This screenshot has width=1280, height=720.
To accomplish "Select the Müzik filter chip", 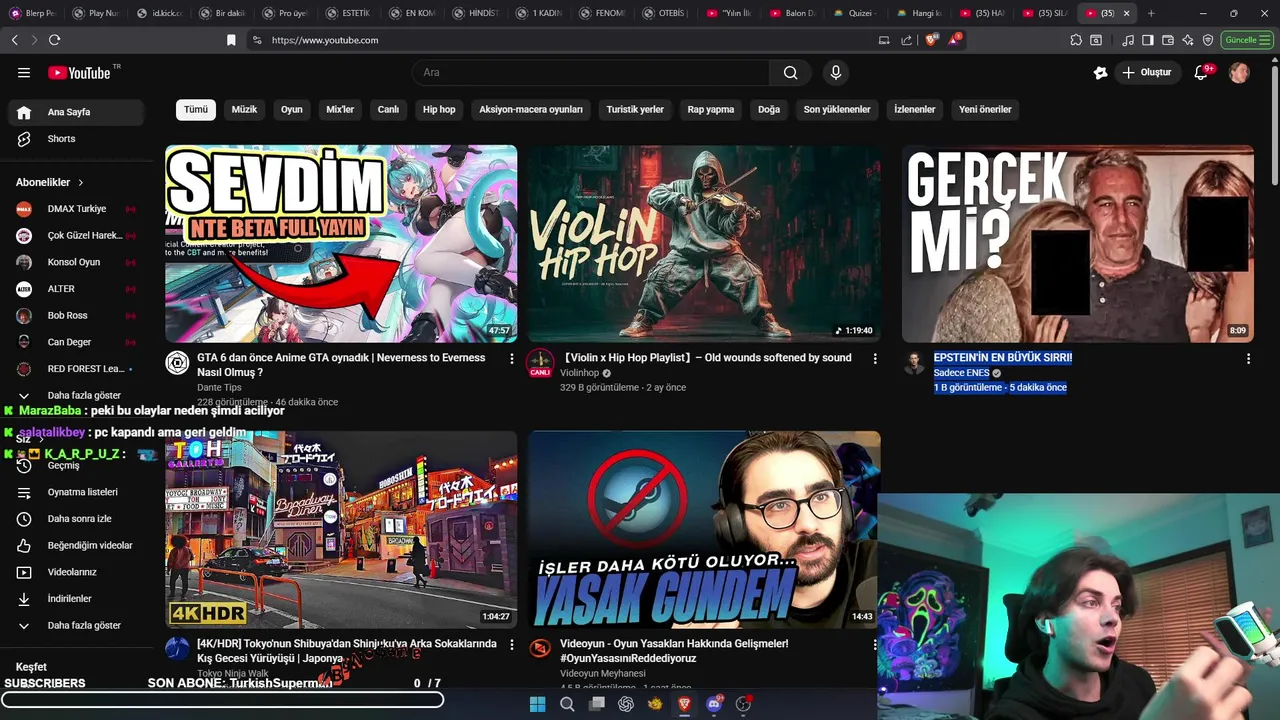I will tap(244, 109).
